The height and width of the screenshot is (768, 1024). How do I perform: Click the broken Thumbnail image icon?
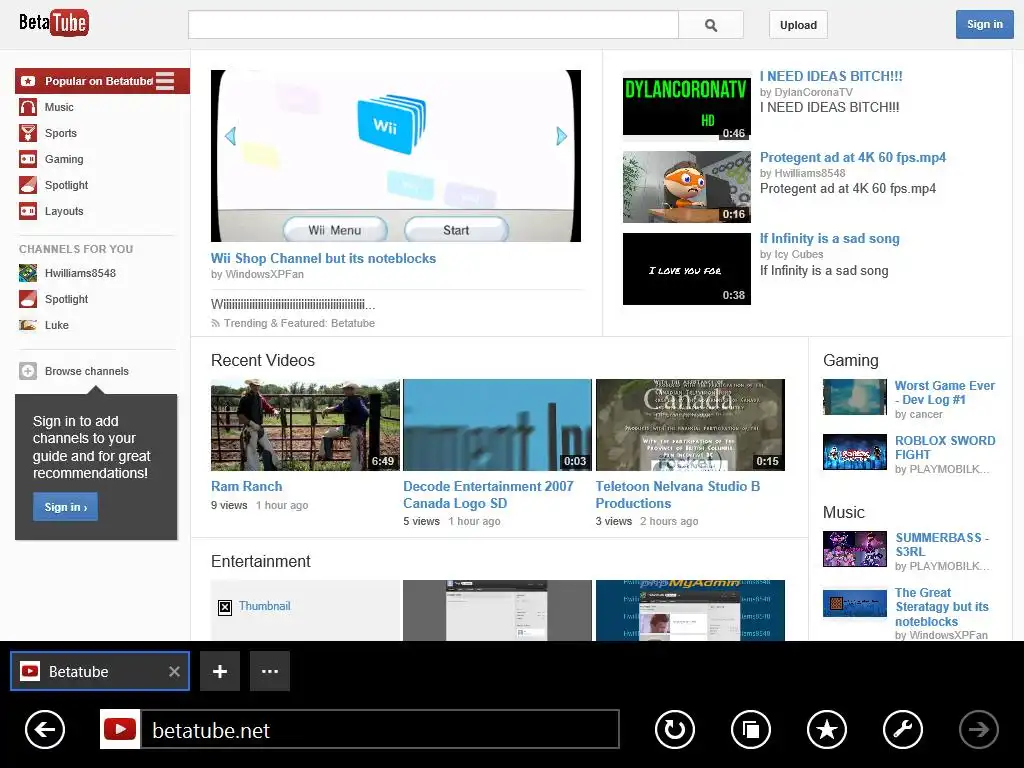225,608
